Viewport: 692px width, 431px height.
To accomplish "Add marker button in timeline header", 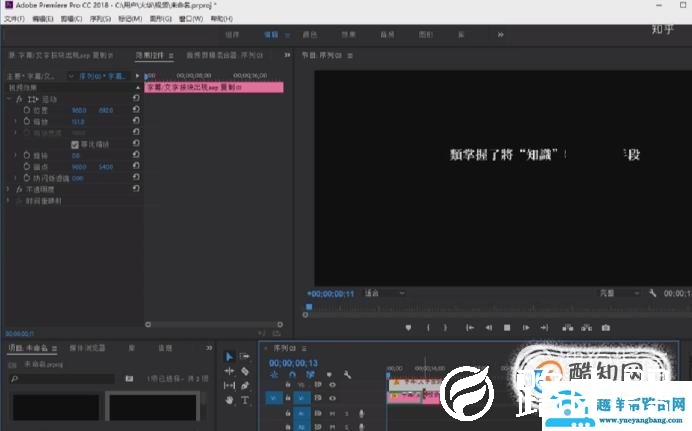I will coord(329,375).
